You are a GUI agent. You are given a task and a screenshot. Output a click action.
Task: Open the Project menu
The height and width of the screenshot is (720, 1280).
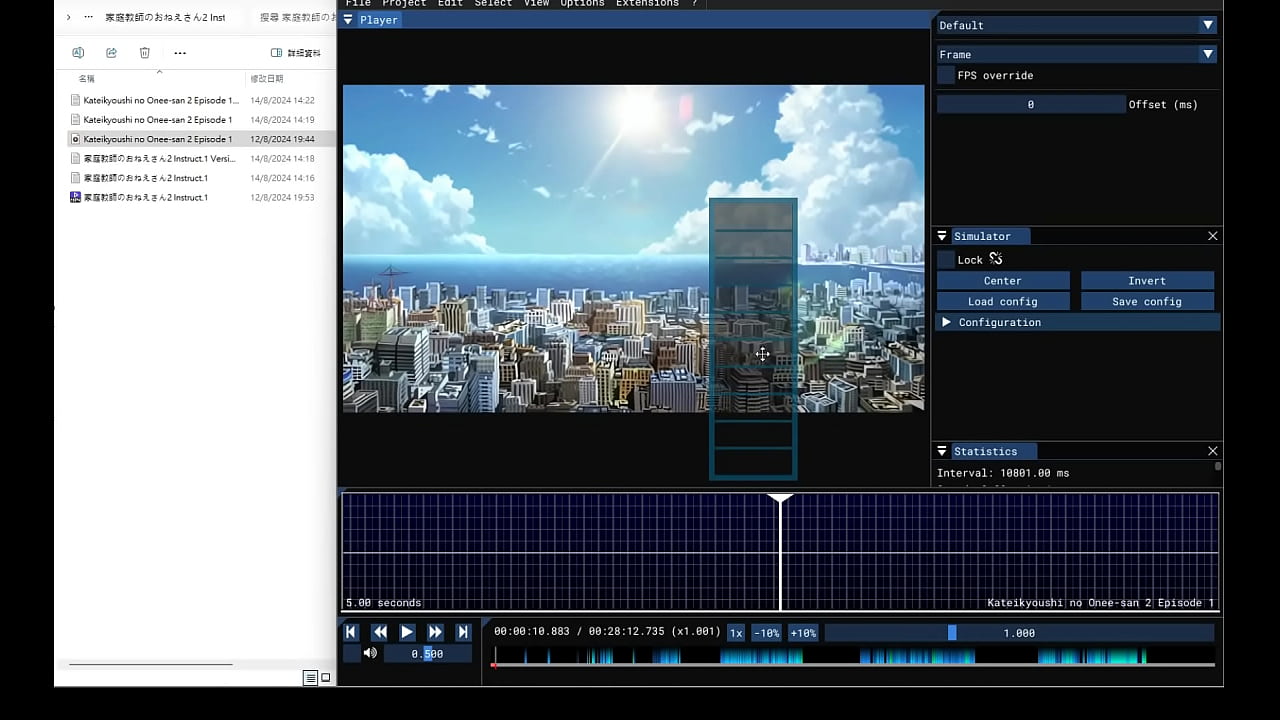click(x=404, y=4)
